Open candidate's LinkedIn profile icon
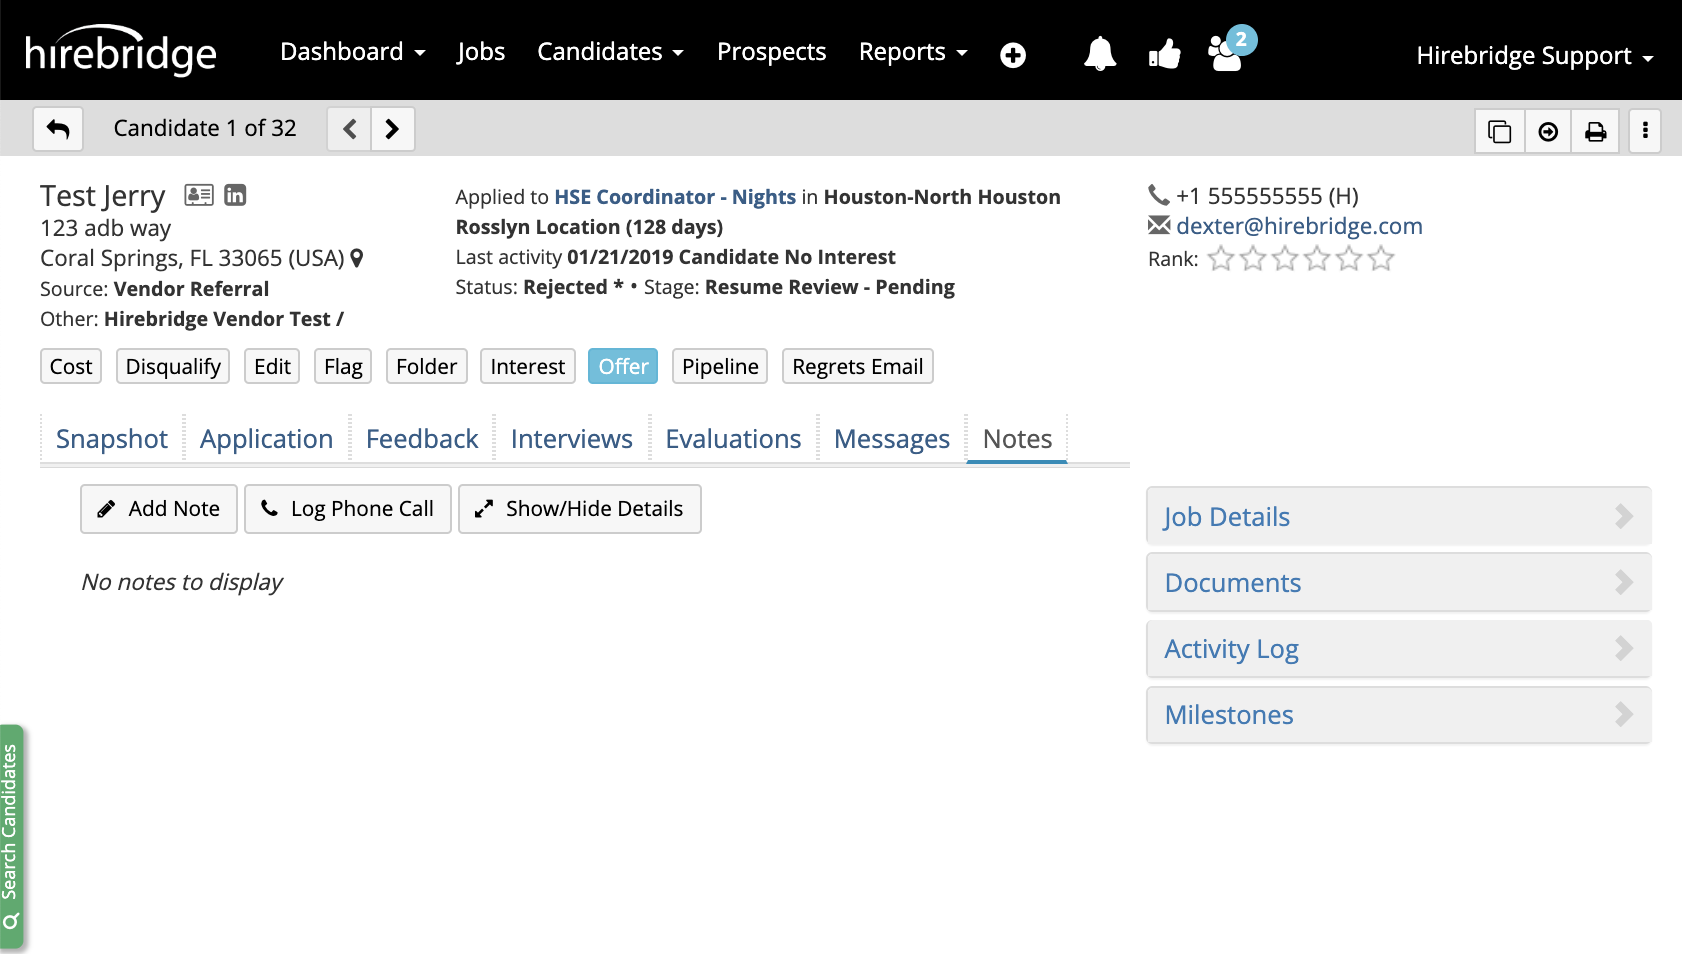The height and width of the screenshot is (954, 1682). (x=235, y=195)
